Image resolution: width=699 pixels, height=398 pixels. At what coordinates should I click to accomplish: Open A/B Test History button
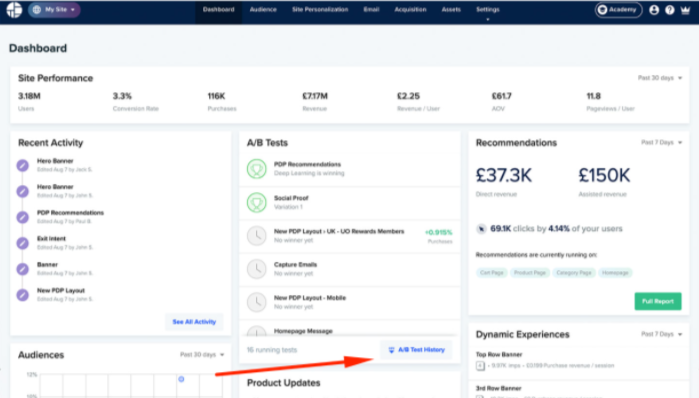point(416,350)
